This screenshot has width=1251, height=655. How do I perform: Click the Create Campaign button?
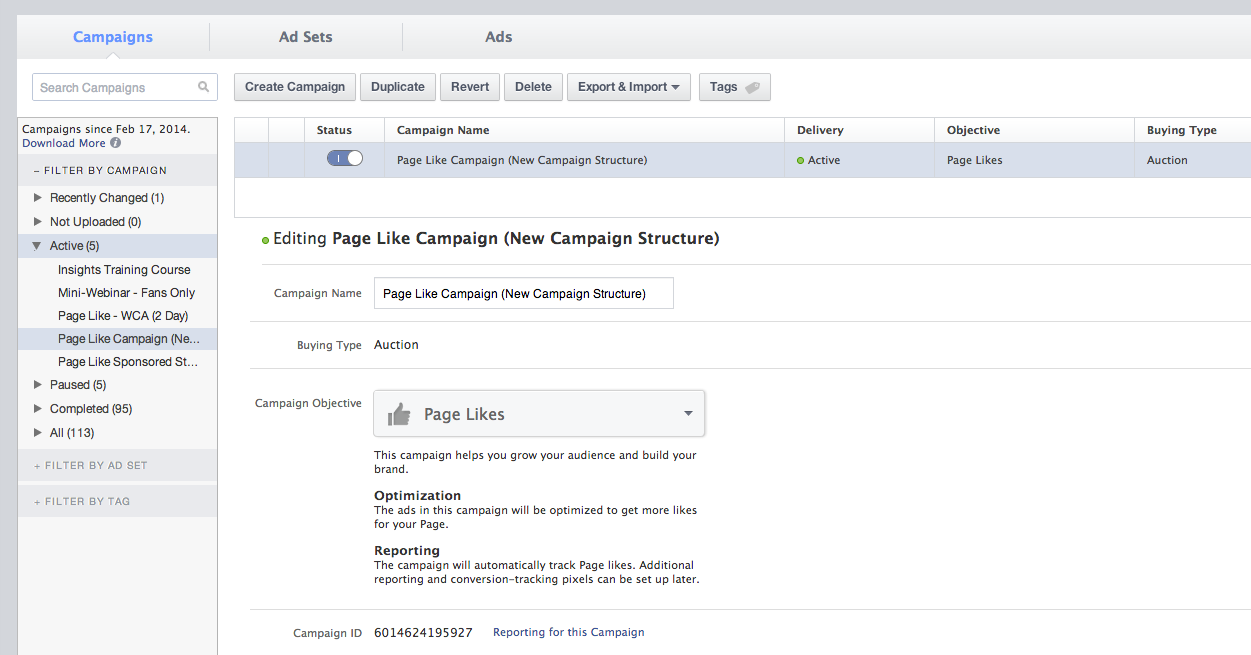click(x=294, y=87)
